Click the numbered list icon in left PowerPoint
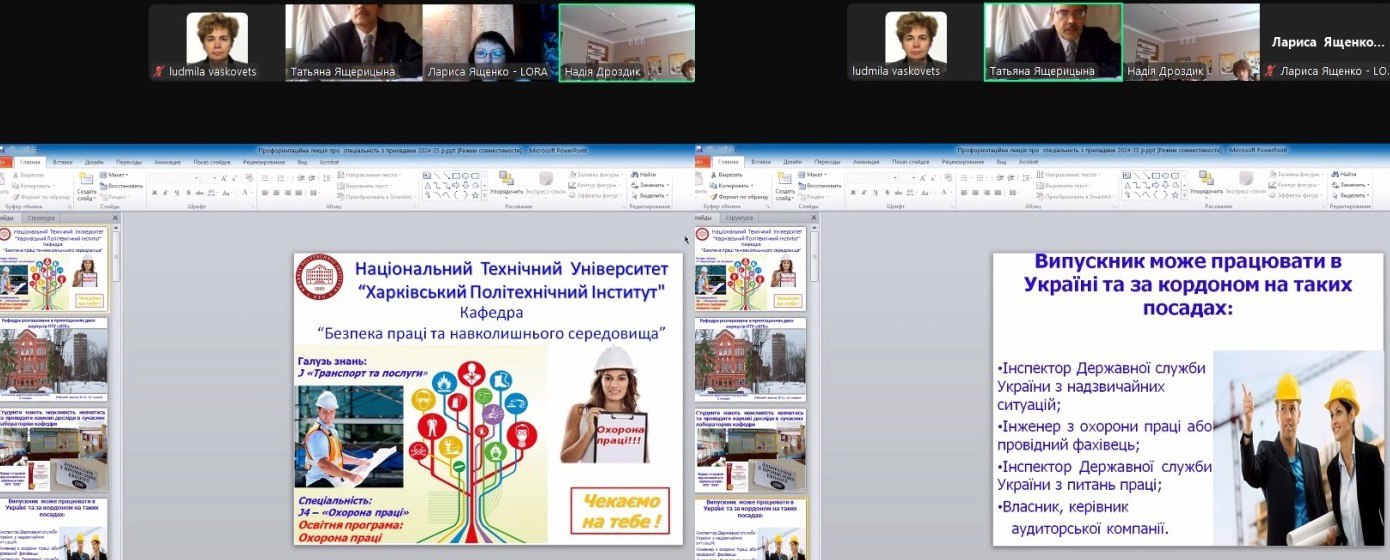Viewport: 1390px width, 560px height. [282, 178]
